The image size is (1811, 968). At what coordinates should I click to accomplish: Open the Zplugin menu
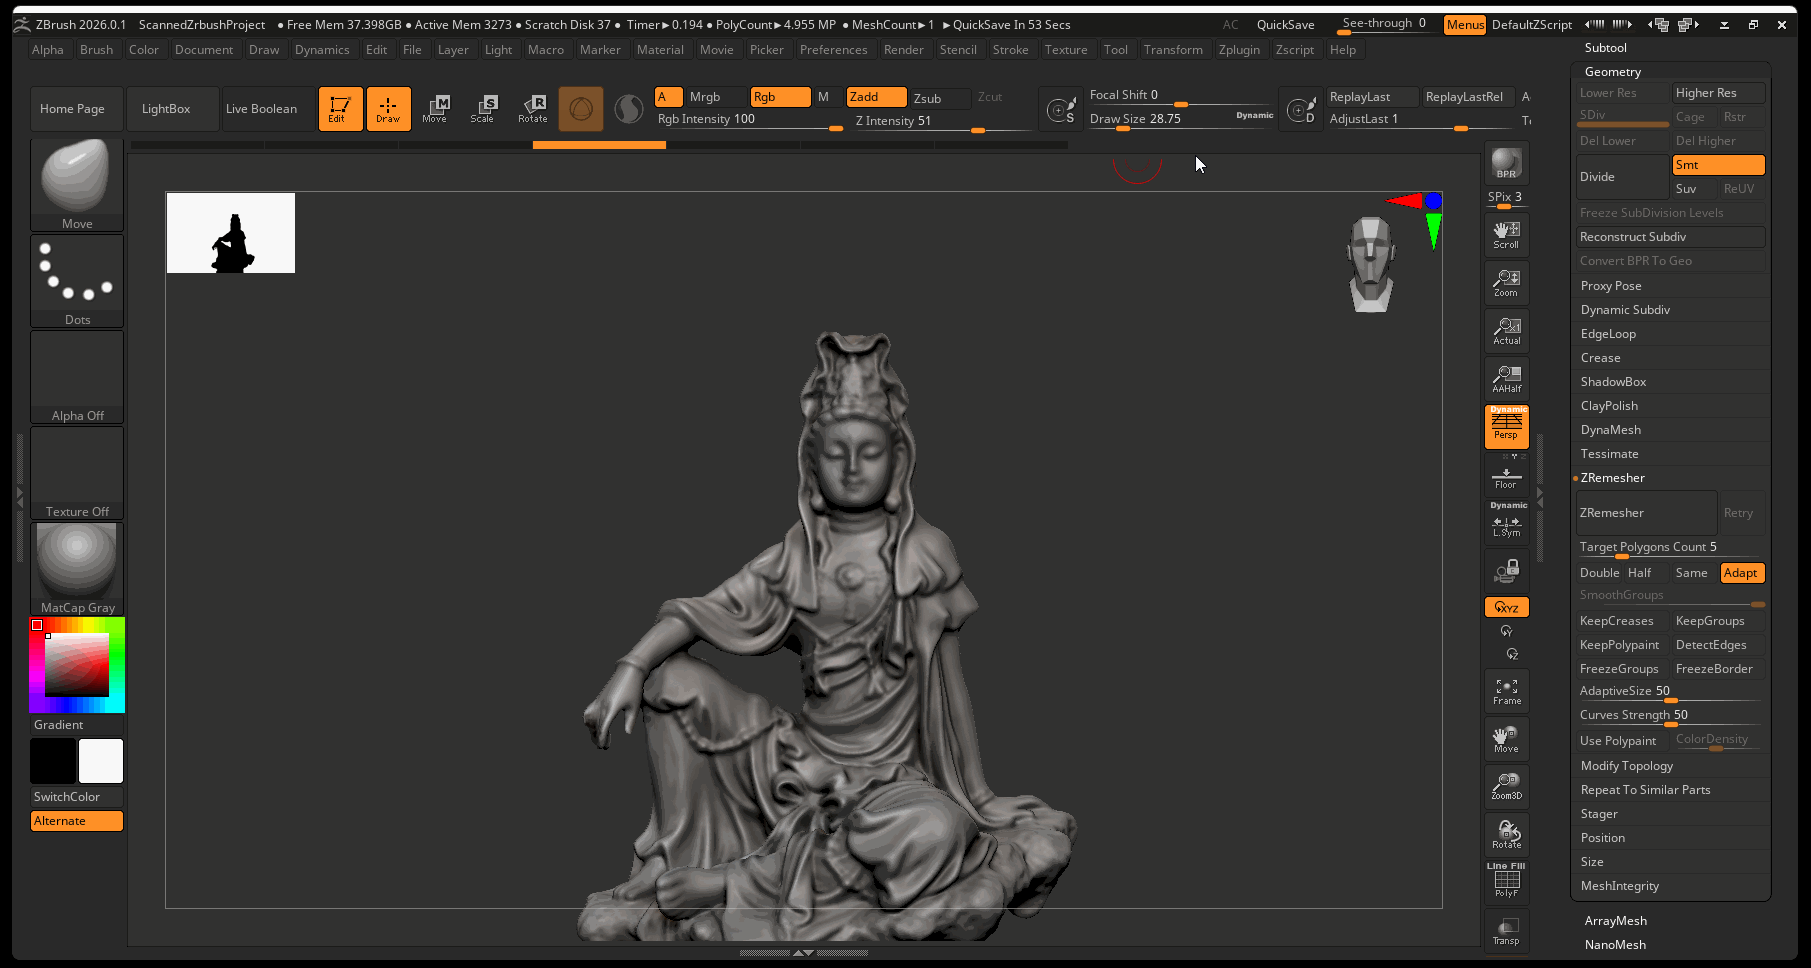(1238, 50)
